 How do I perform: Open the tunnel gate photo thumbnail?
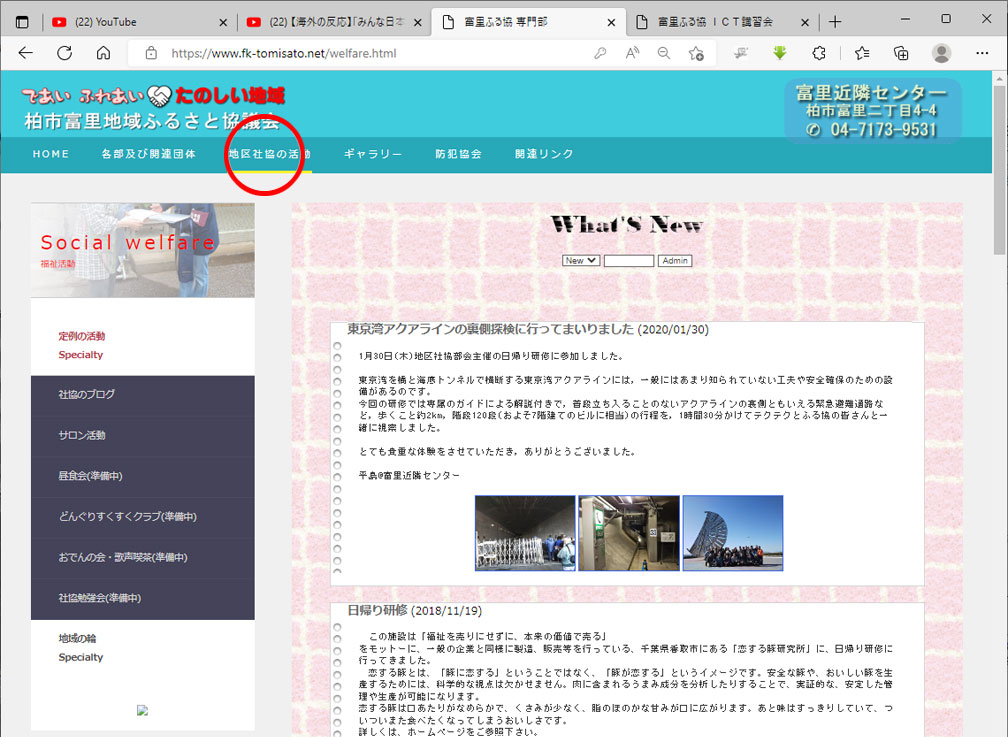(x=525, y=533)
